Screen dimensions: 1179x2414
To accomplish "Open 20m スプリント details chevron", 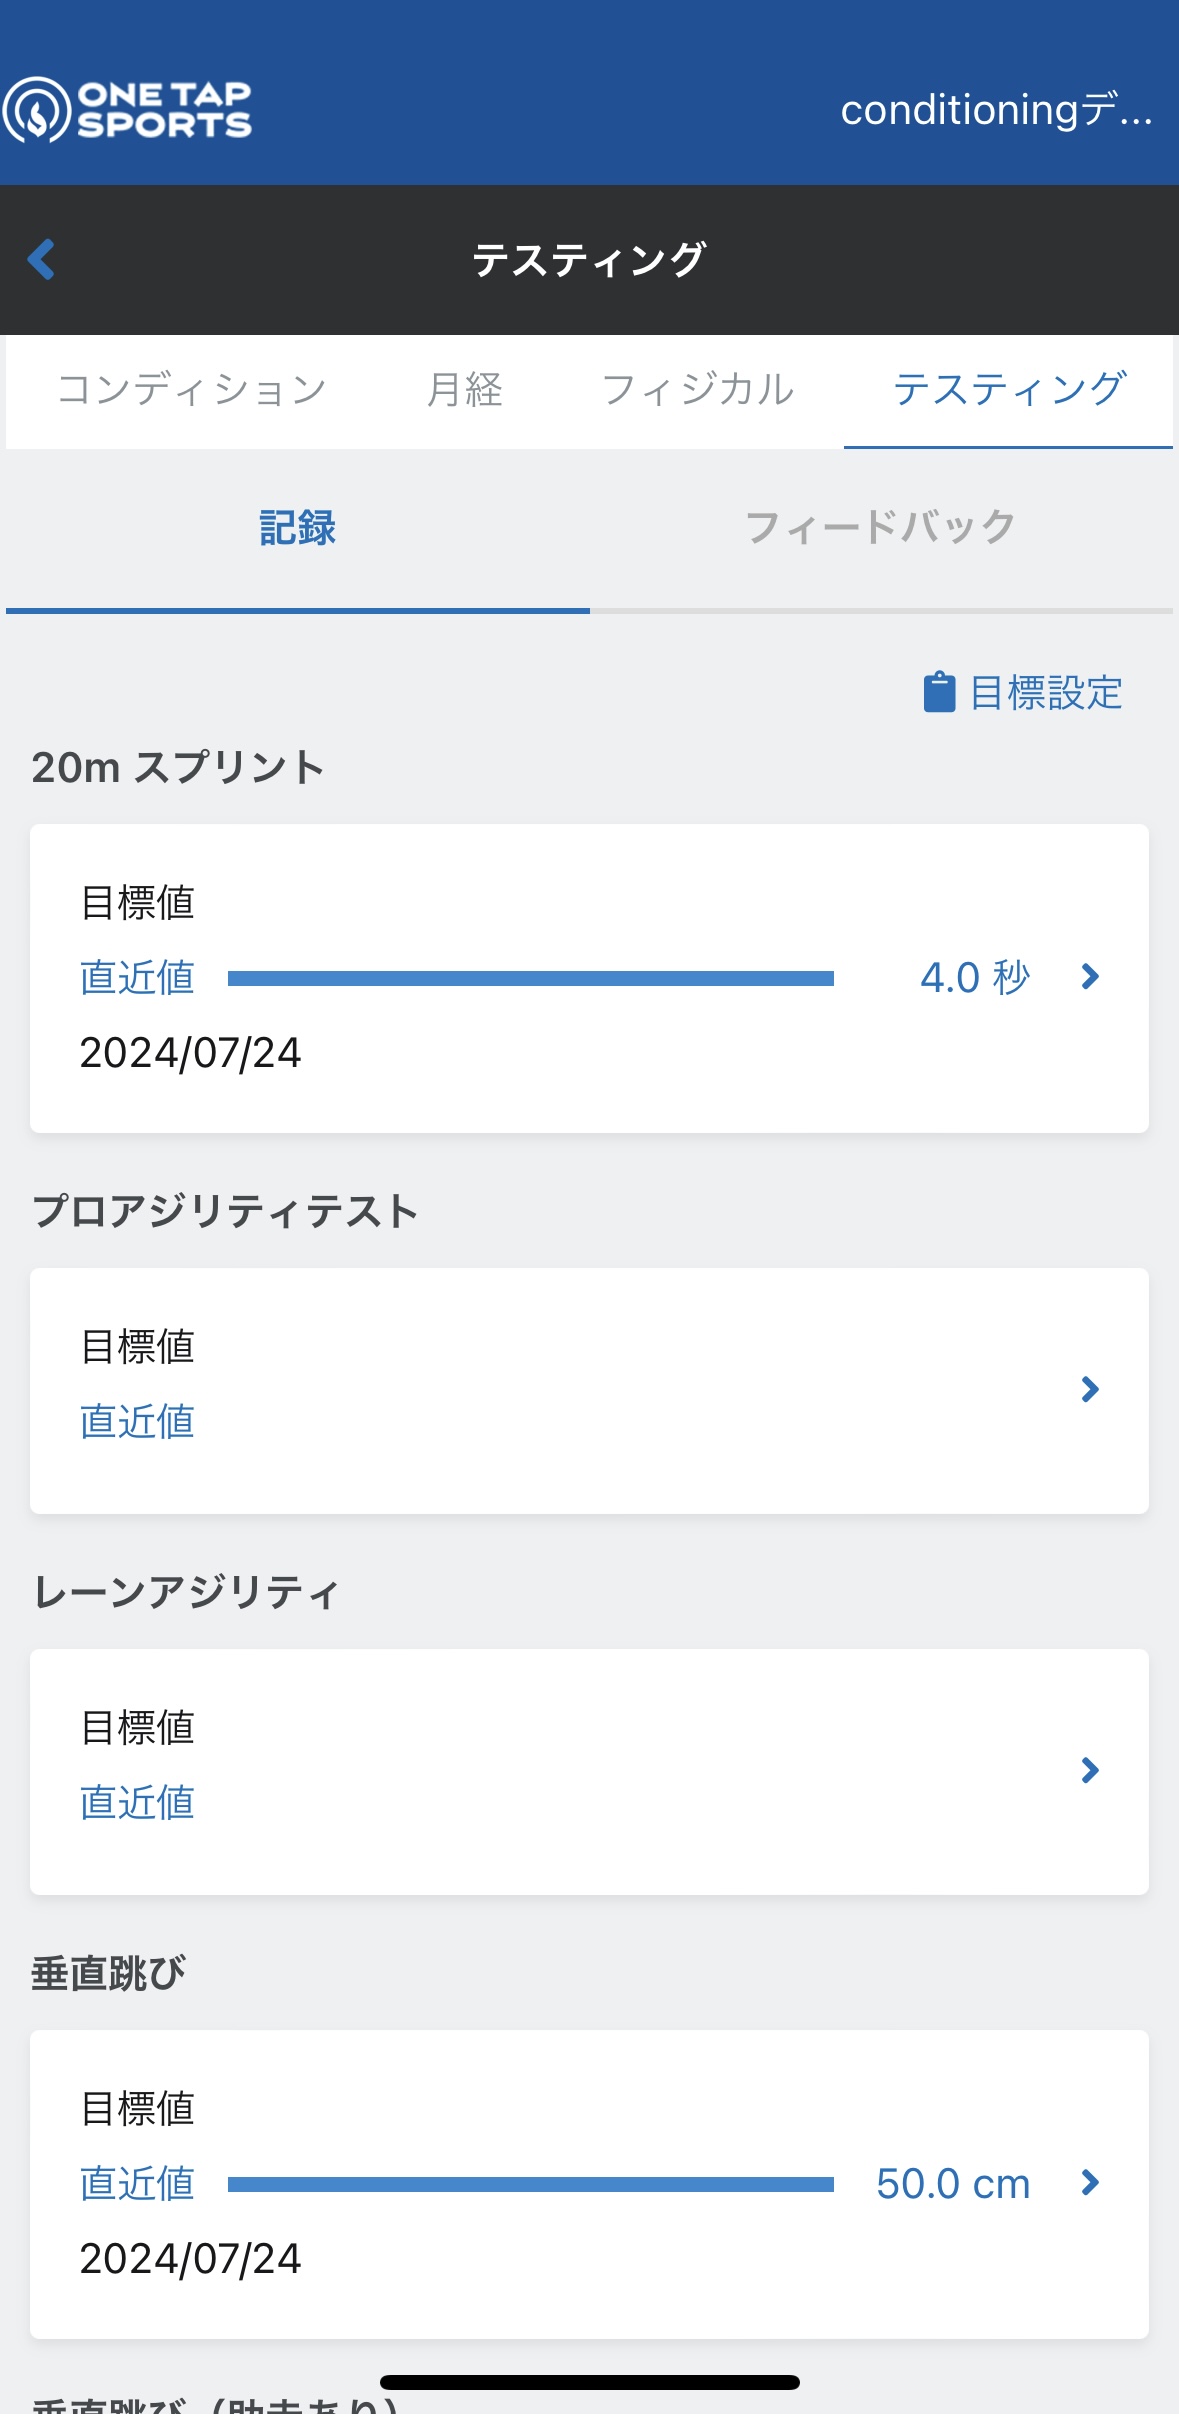I will click(1090, 977).
